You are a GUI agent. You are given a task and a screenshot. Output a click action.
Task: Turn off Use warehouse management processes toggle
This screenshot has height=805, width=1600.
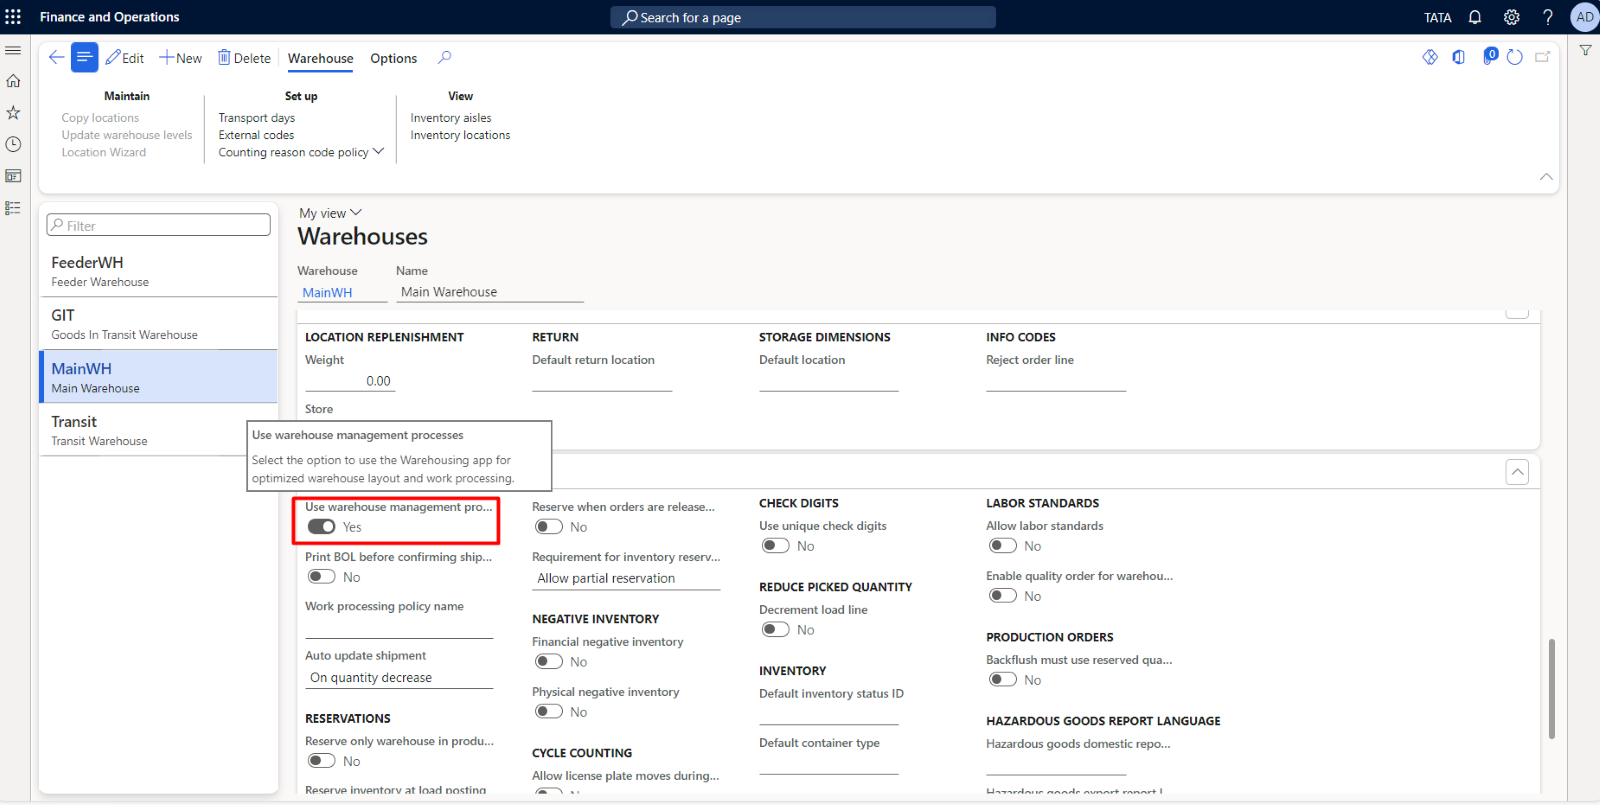pyautogui.click(x=322, y=527)
